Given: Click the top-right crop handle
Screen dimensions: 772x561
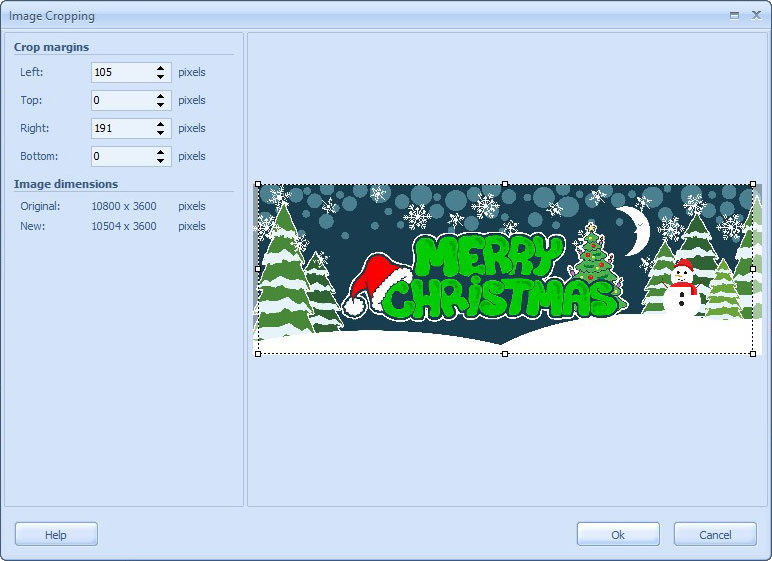Looking at the screenshot, I should pyautogui.click(x=753, y=184).
